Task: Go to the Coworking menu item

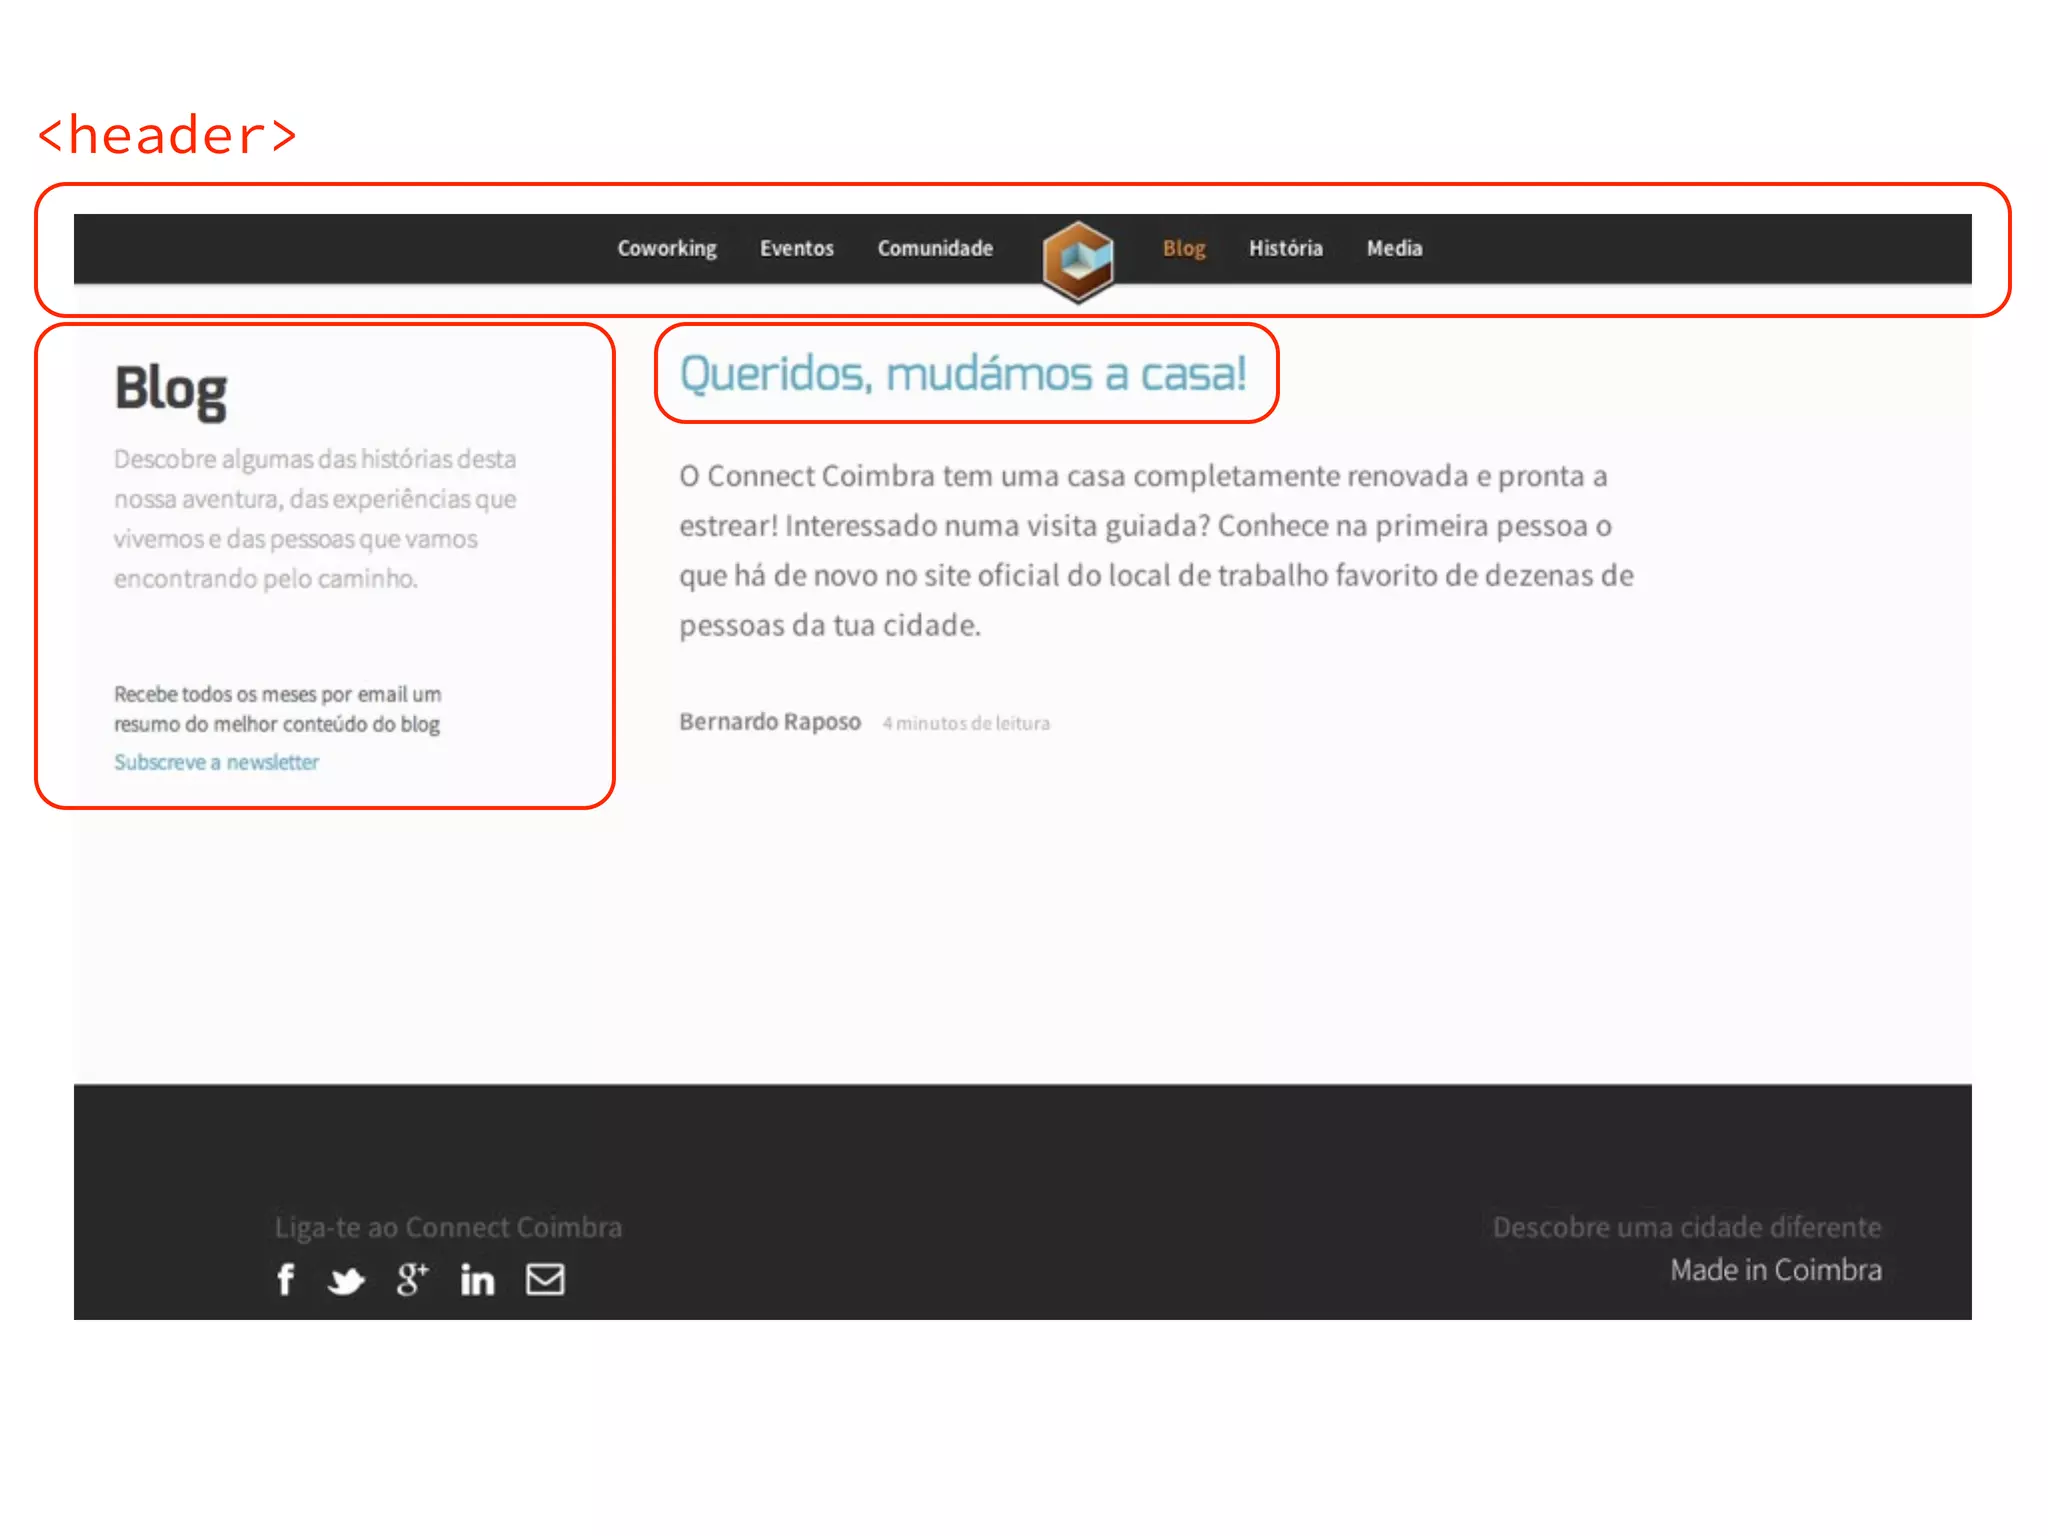Action: pyautogui.click(x=666, y=248)
